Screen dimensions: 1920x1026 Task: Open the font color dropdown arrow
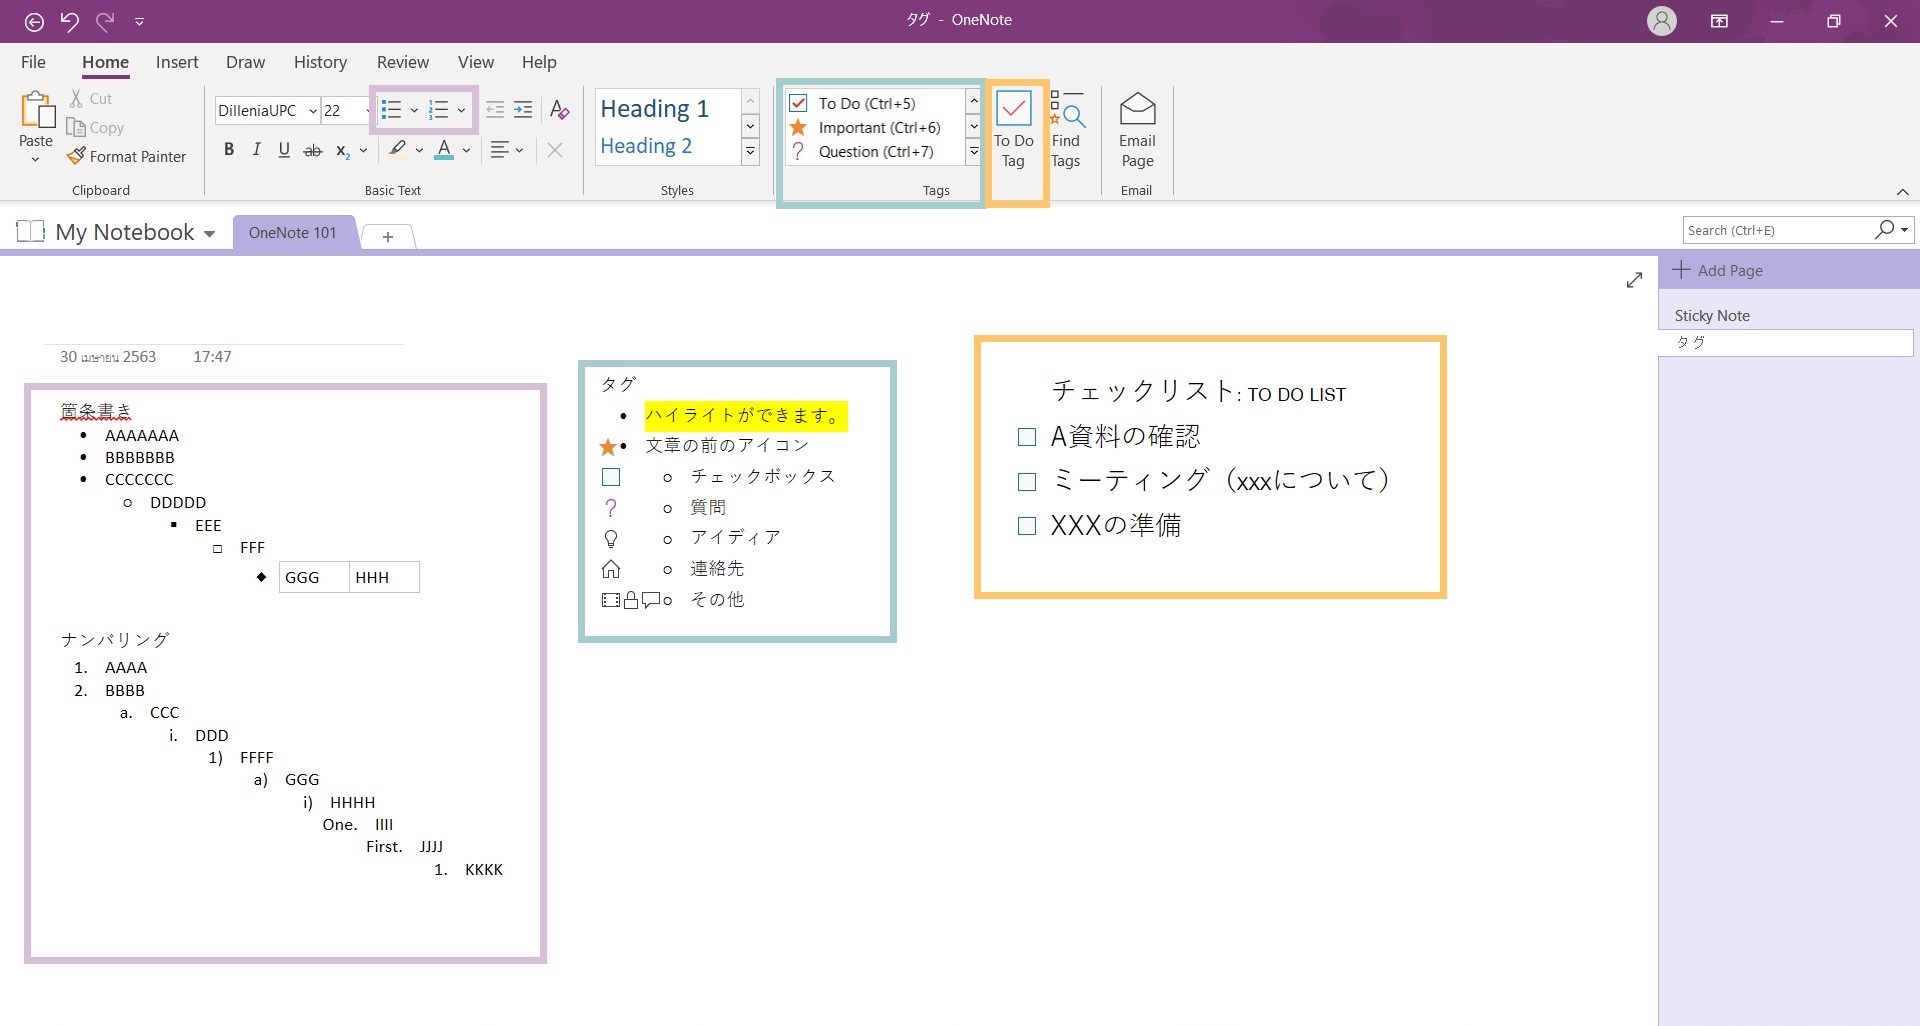[x=466, y=149]
